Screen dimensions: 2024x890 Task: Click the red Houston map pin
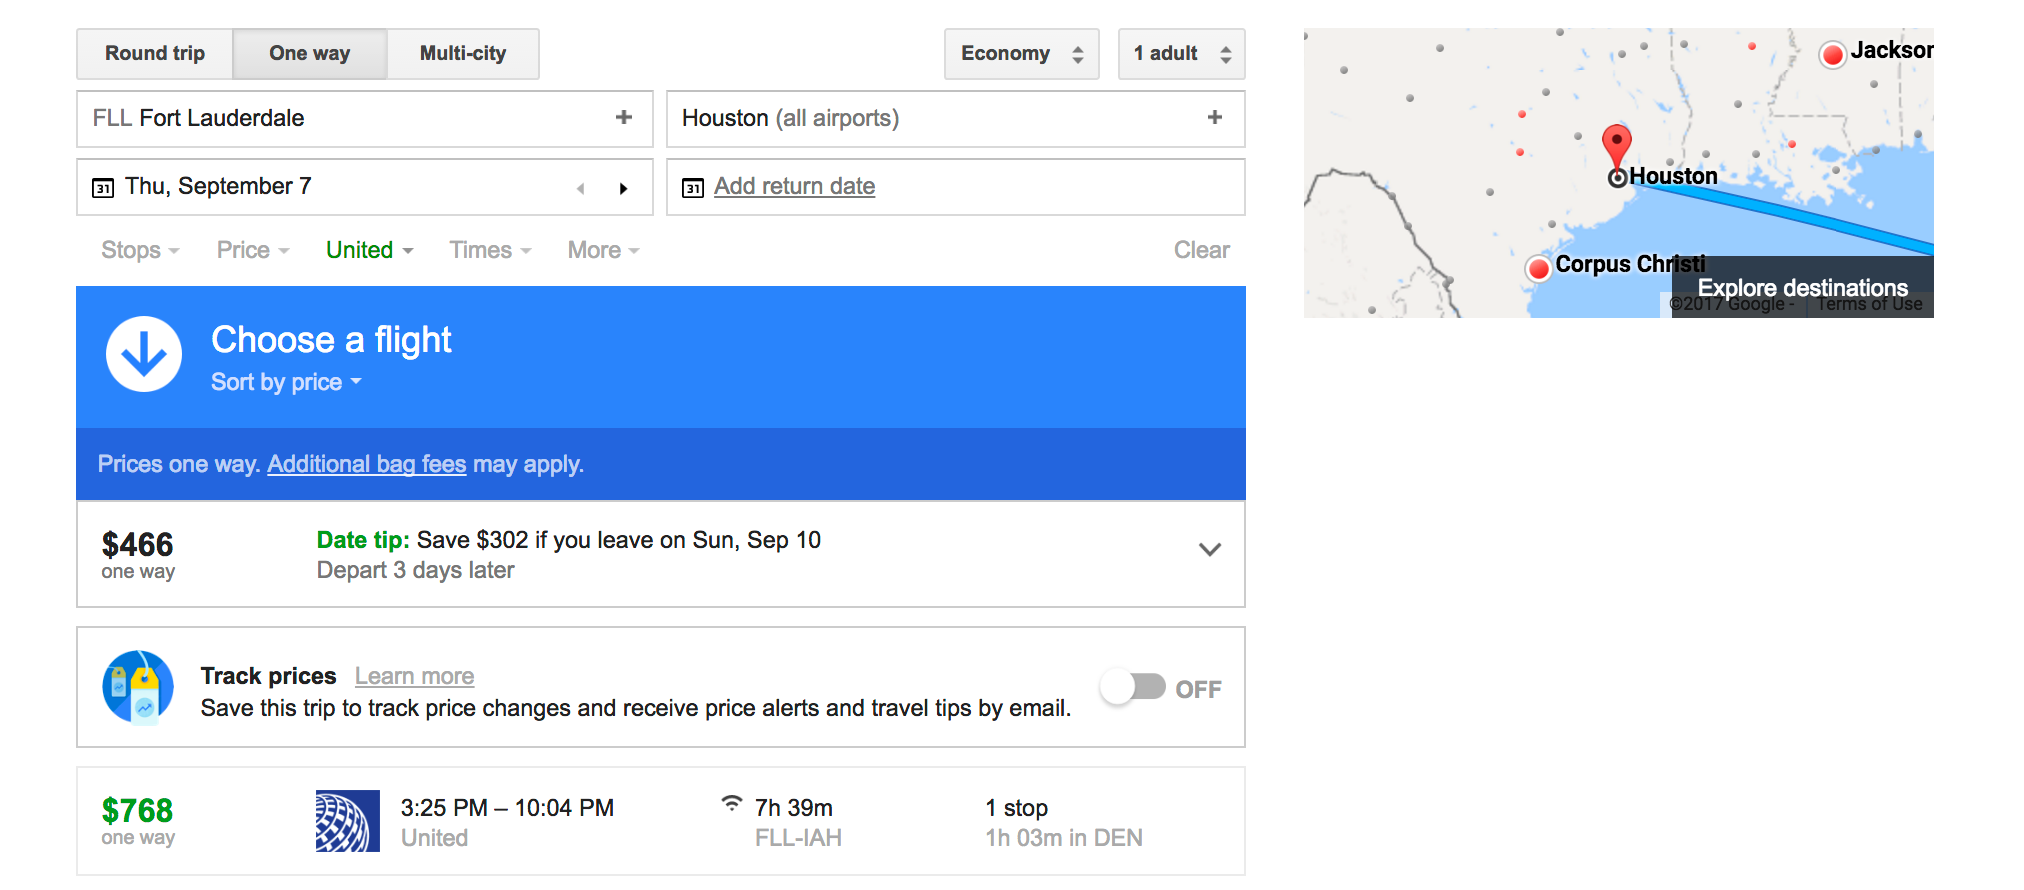point(1616,146)
